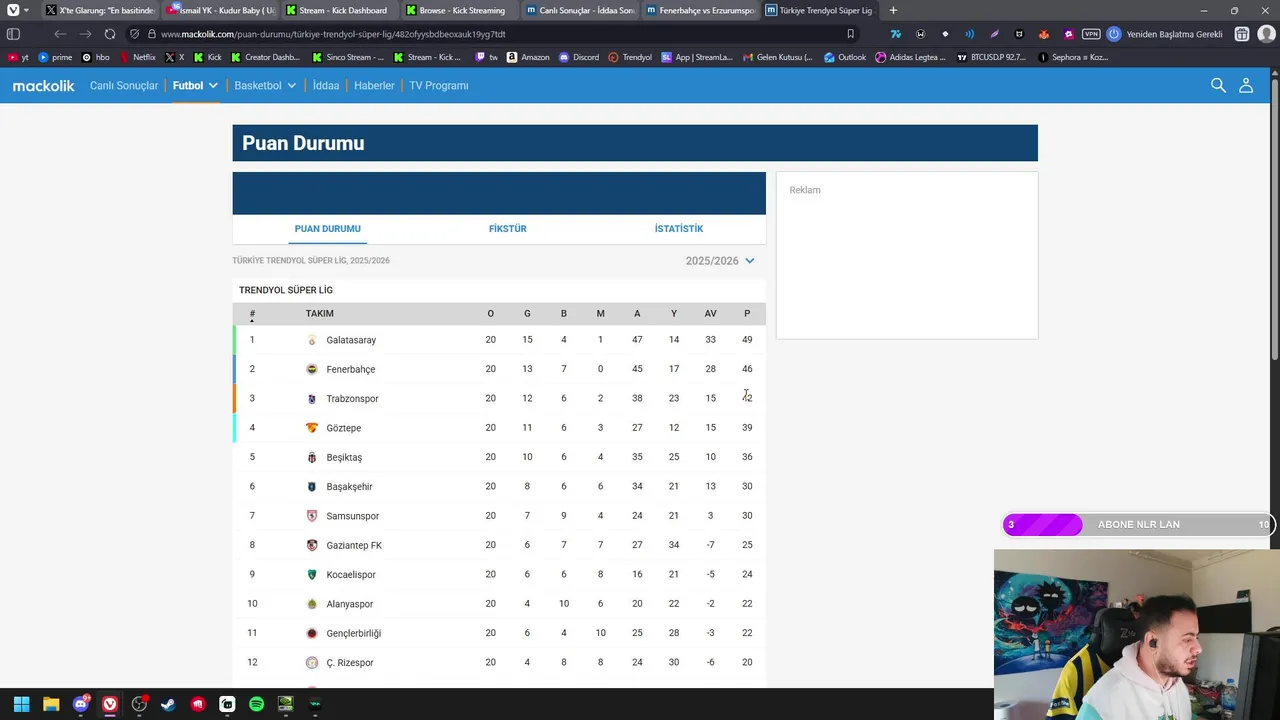The image size is (1280, 720).
Task: Open the Trendyol bookmark
Action: [x=630, y=57]
